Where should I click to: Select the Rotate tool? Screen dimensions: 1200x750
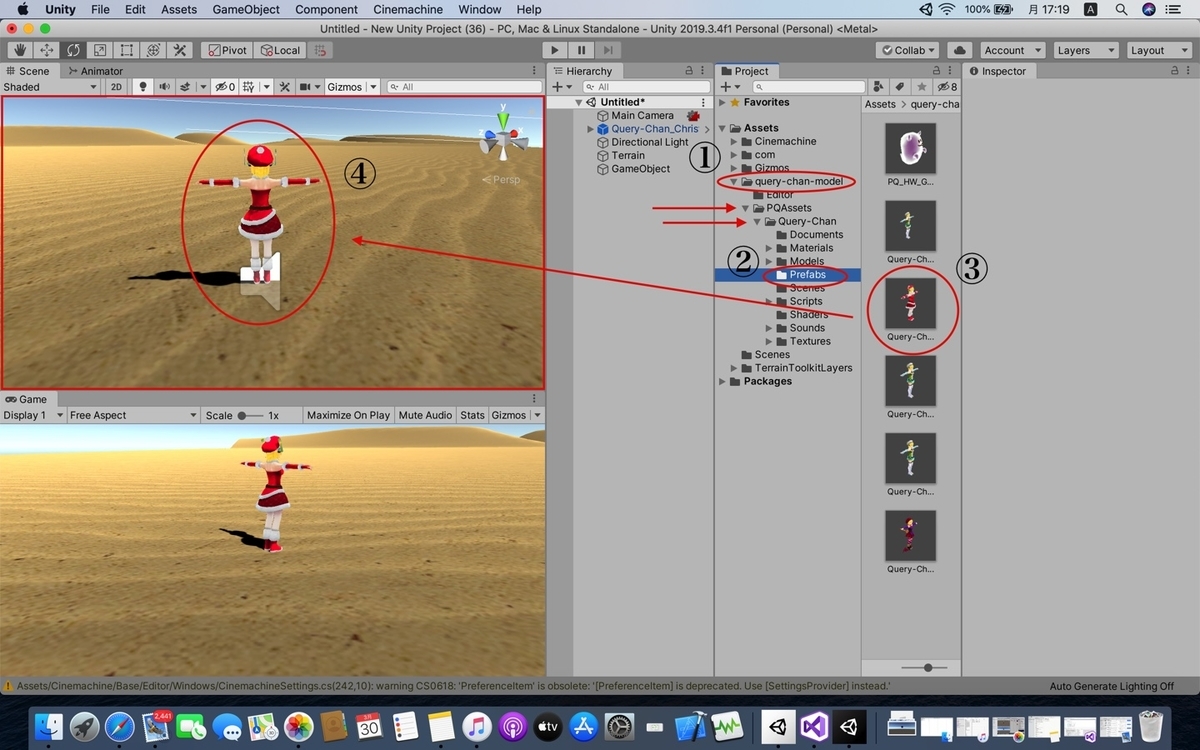pos(73,50)
